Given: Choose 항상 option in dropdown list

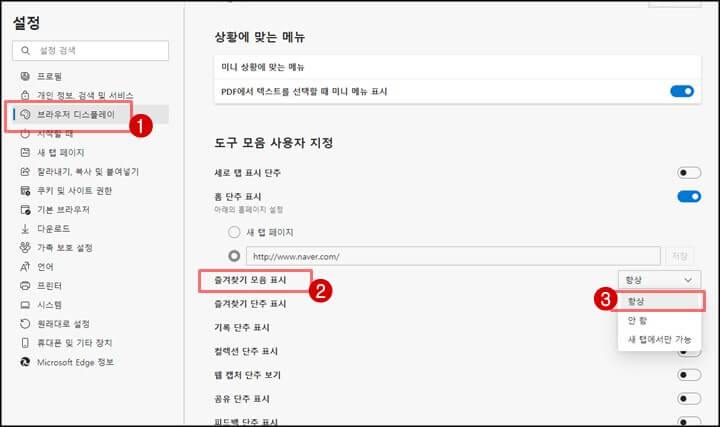Looking at the screenshot, I should click(659, 302).
